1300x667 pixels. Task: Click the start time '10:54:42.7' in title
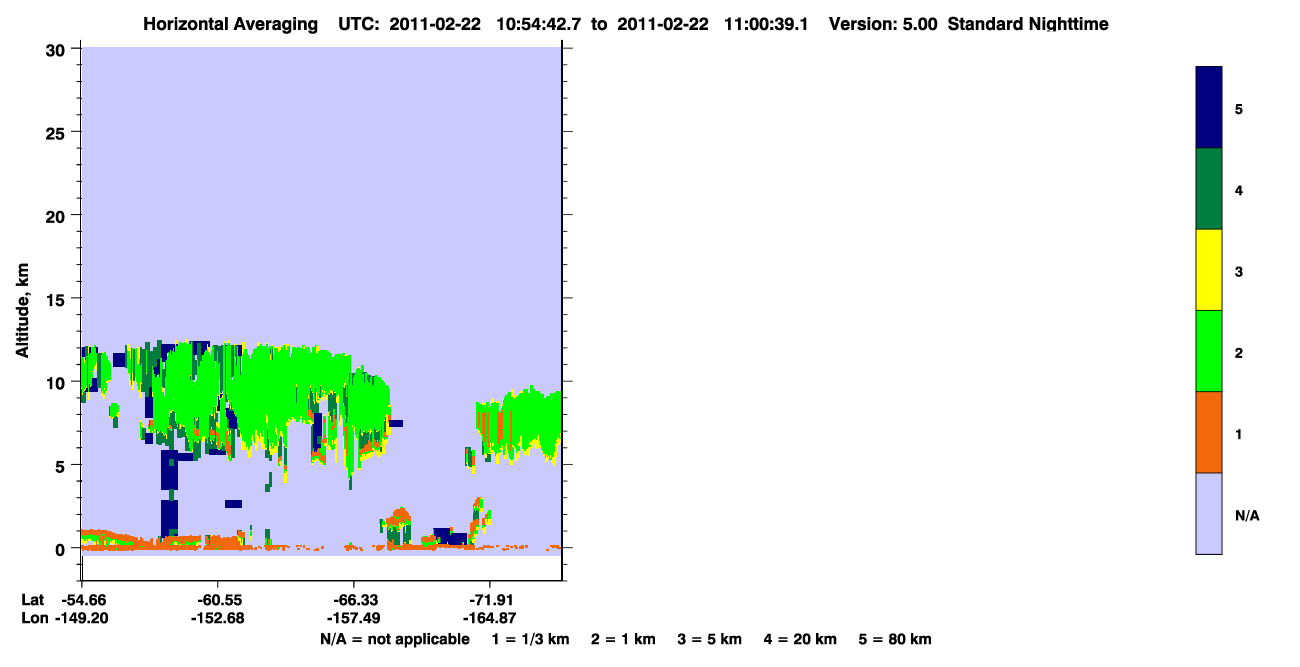coord(538,24)
